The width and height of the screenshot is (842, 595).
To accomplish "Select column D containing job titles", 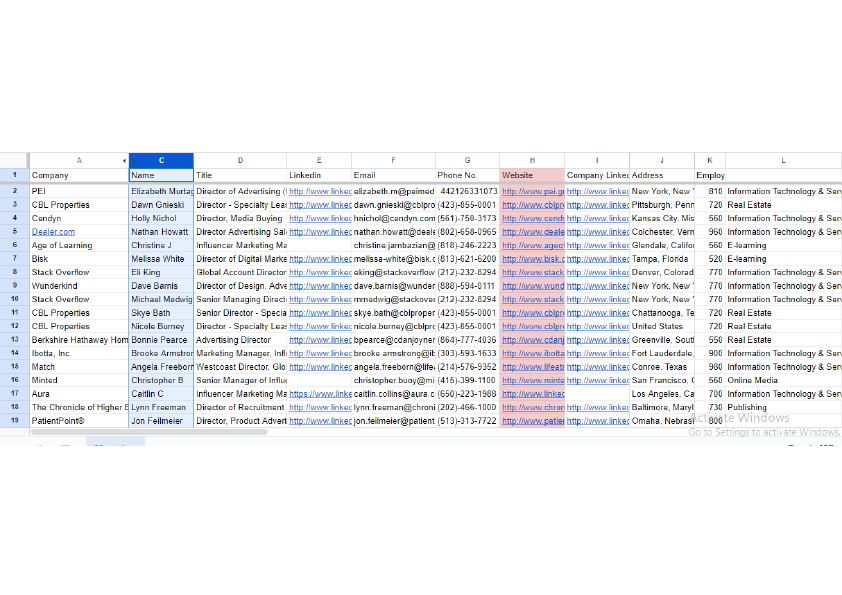I will coord(240,160).
